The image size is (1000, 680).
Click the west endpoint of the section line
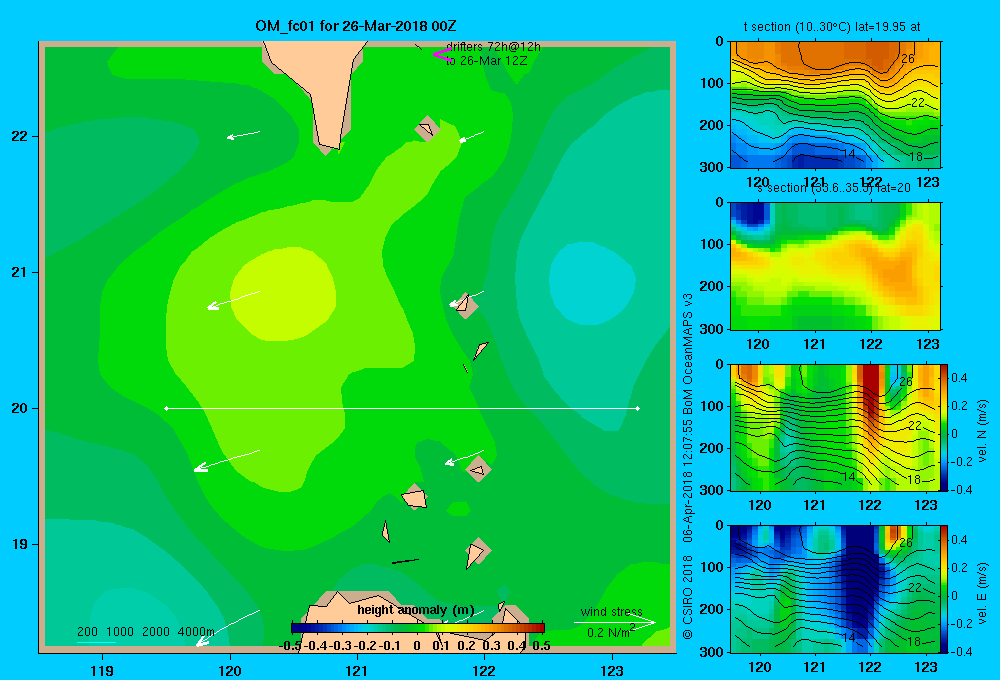pos(166,408)
